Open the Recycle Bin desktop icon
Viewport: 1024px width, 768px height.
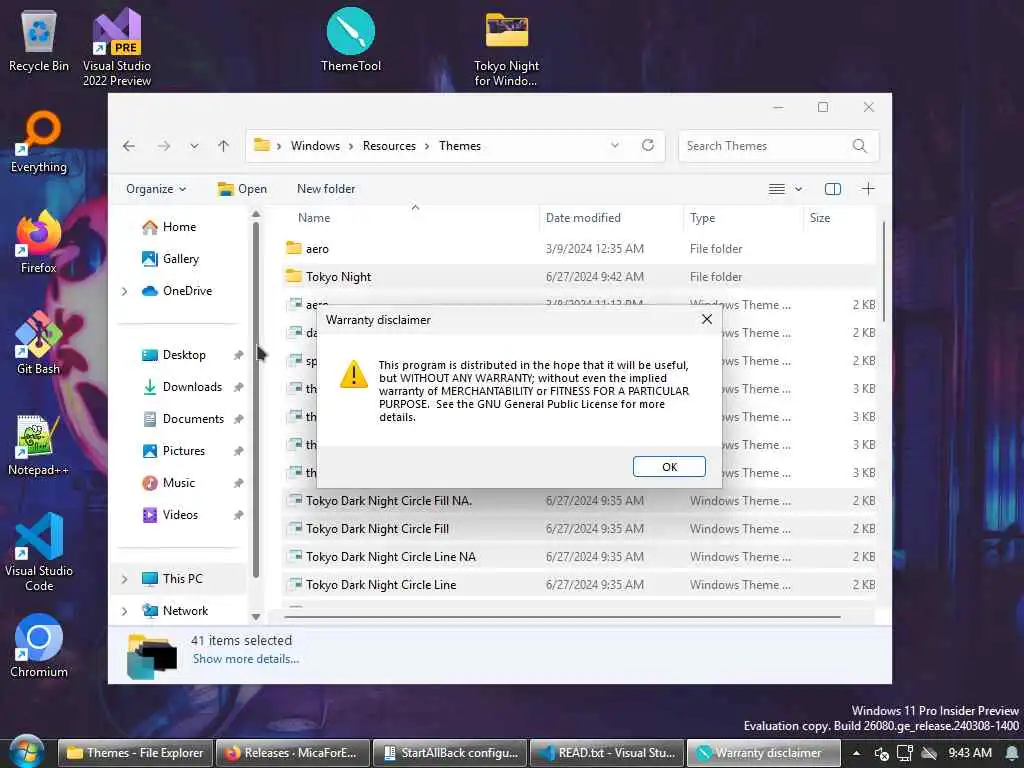[x=39, y=42]
